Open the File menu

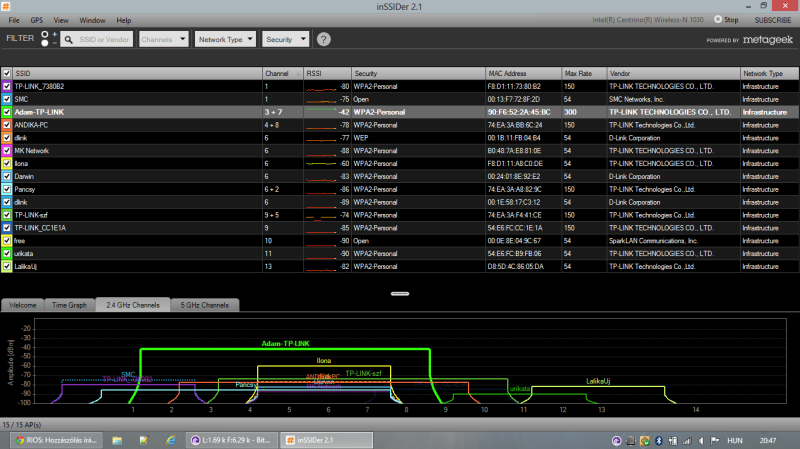[14, 20]
